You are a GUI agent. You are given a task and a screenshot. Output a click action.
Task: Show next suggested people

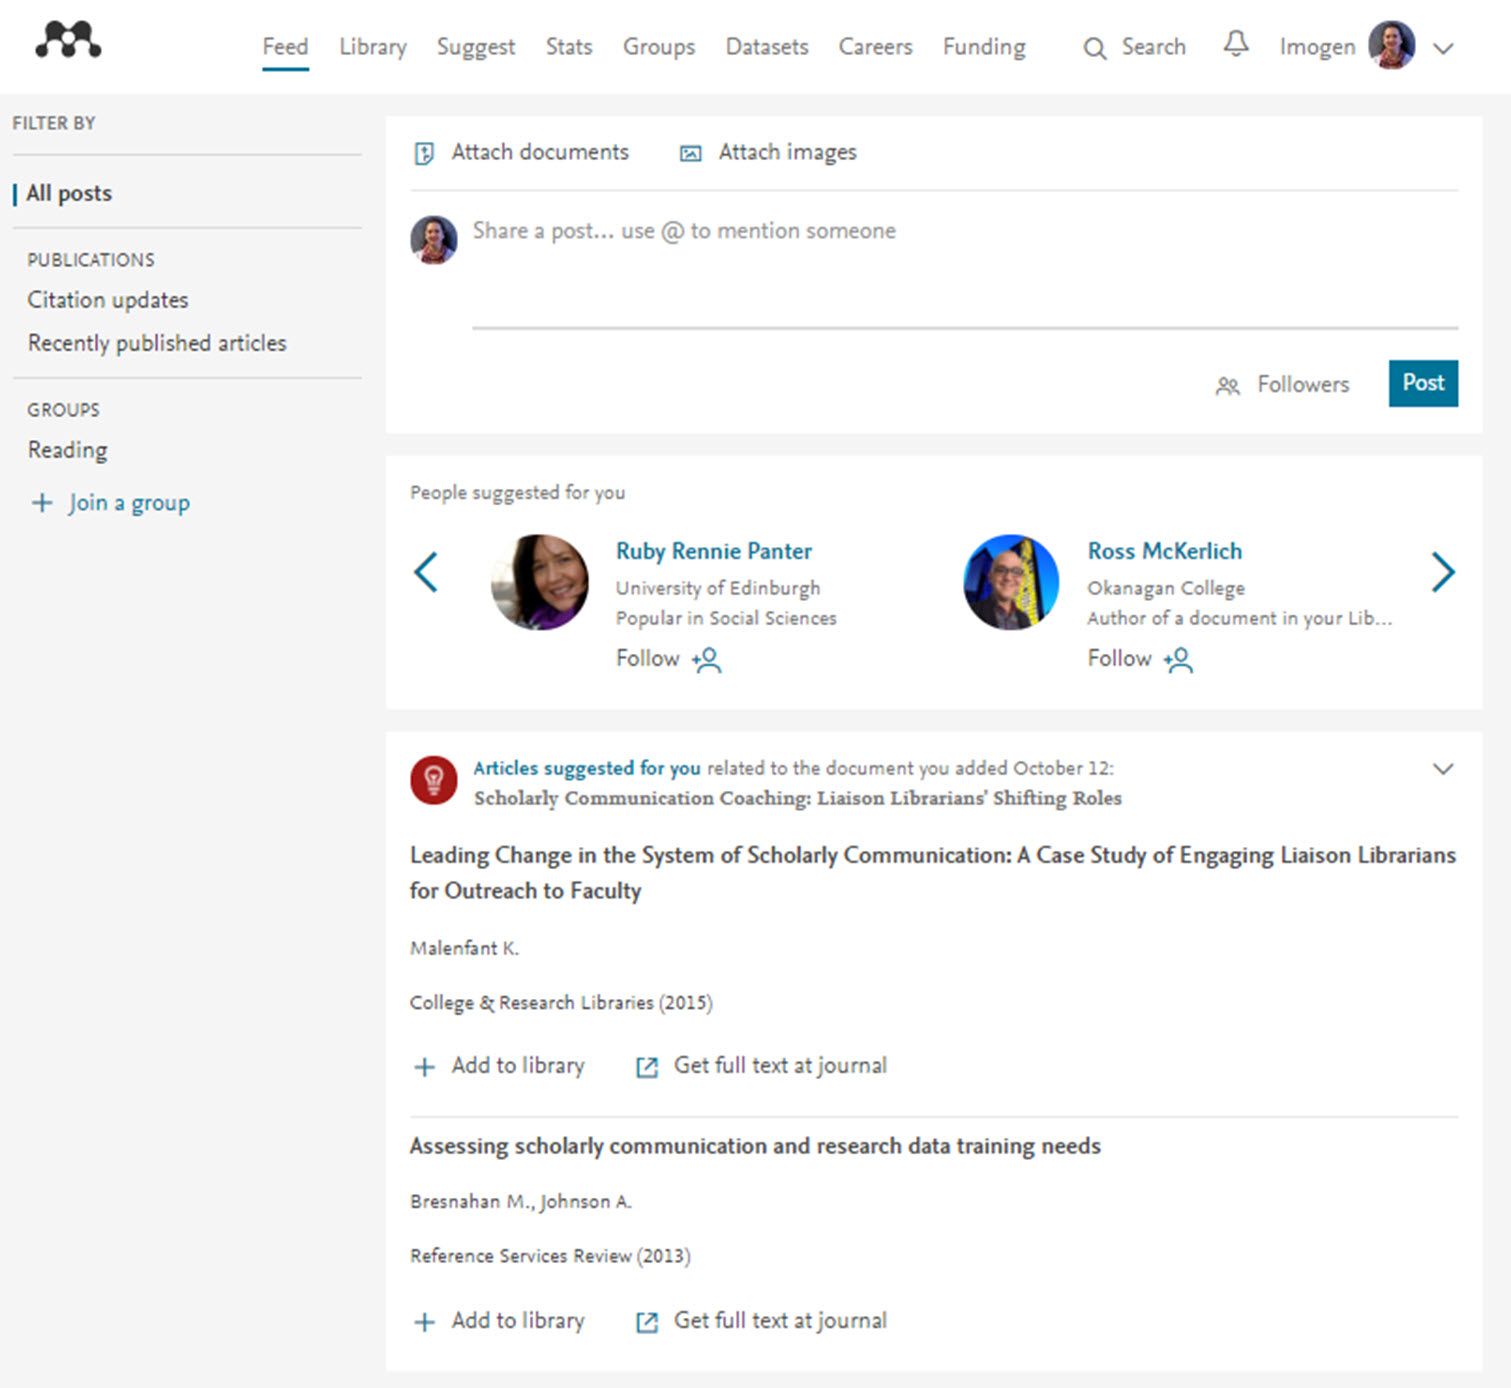coord(1442,573)
